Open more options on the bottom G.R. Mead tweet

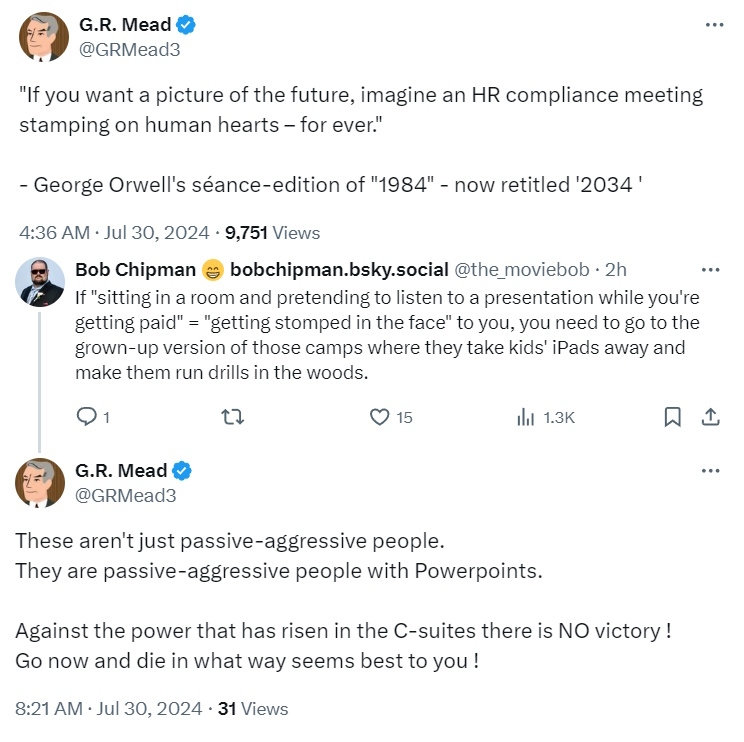[x=710, y=471]
